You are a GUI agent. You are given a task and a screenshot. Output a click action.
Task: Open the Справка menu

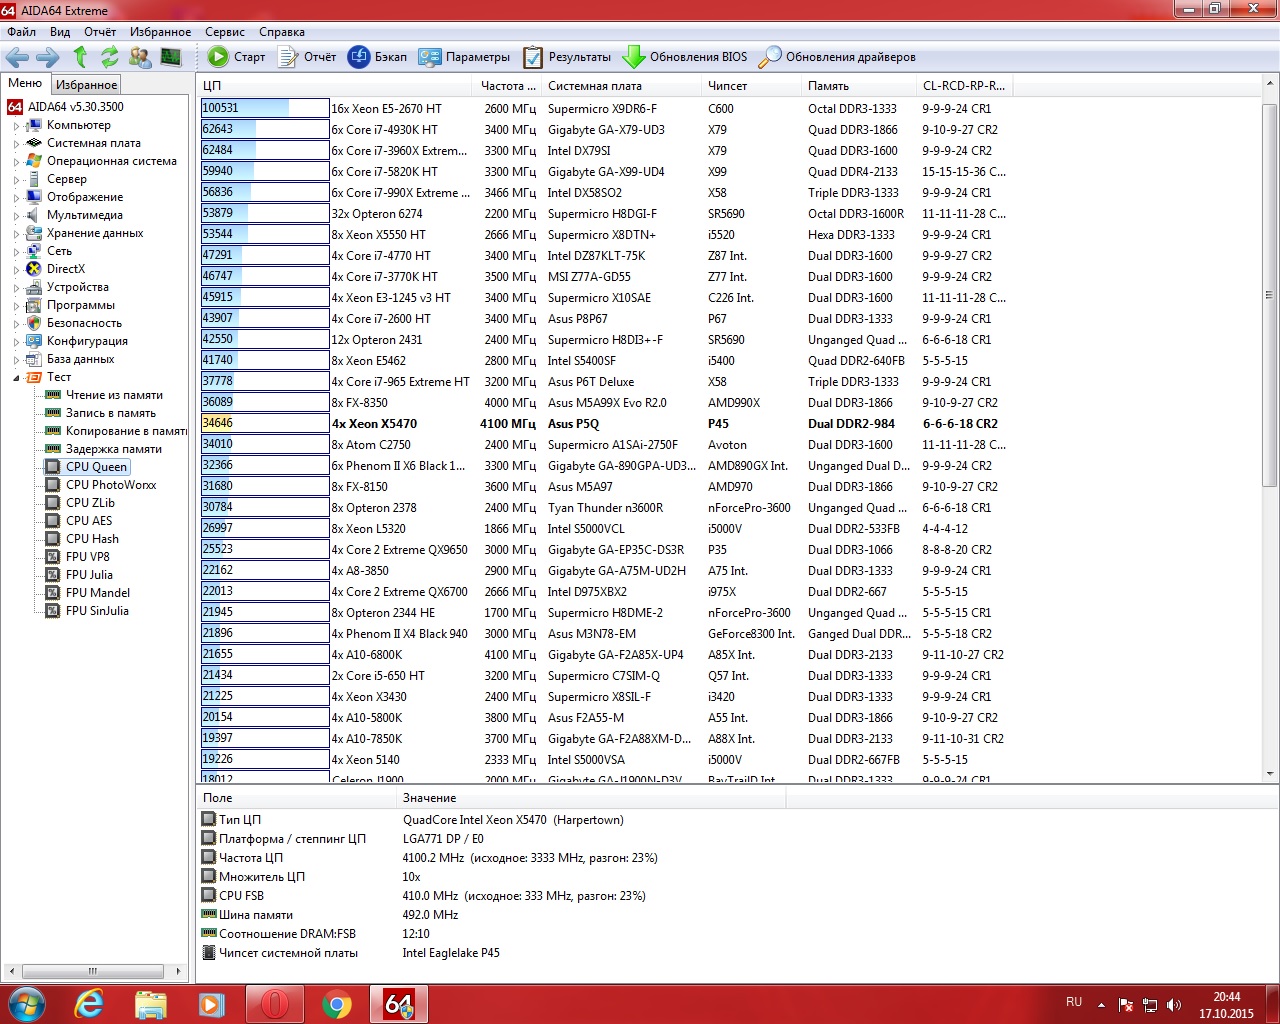[x=282, y=32]
